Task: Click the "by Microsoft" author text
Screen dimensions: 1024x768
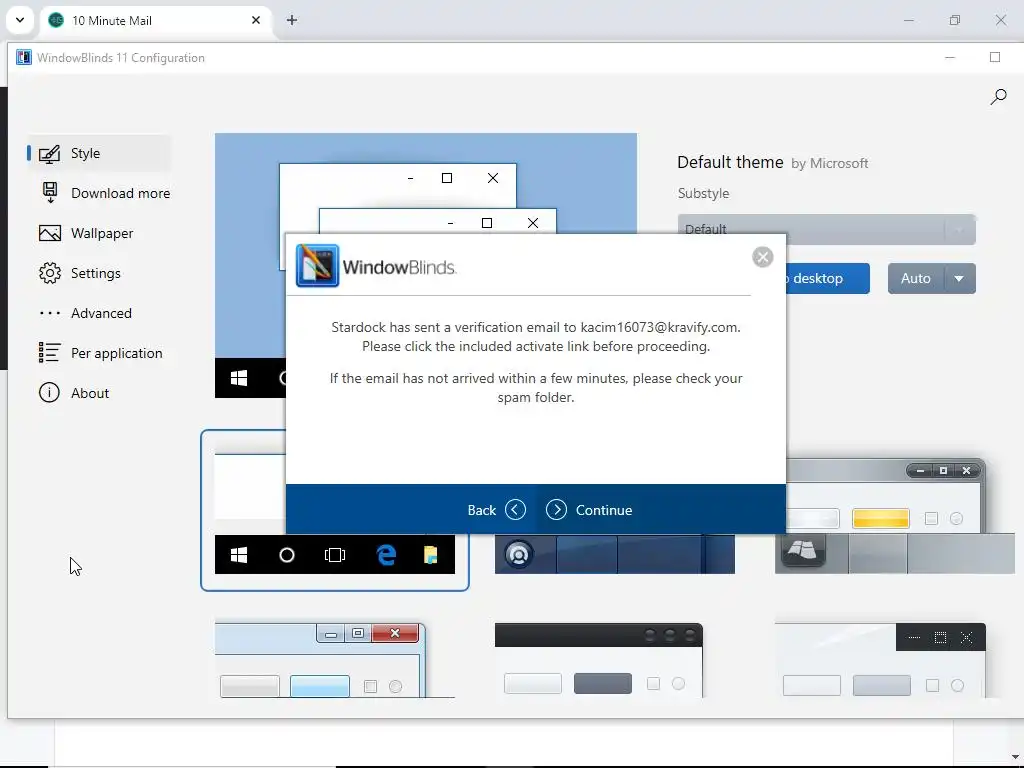Action: [829, 163]
